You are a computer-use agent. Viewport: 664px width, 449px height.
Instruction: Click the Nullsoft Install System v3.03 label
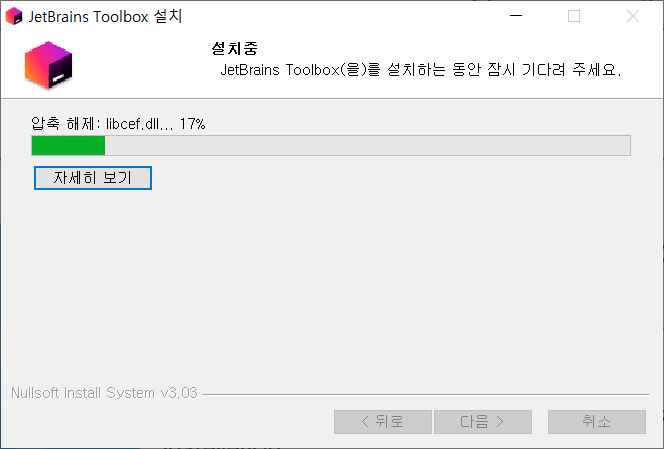pos(104,393)
